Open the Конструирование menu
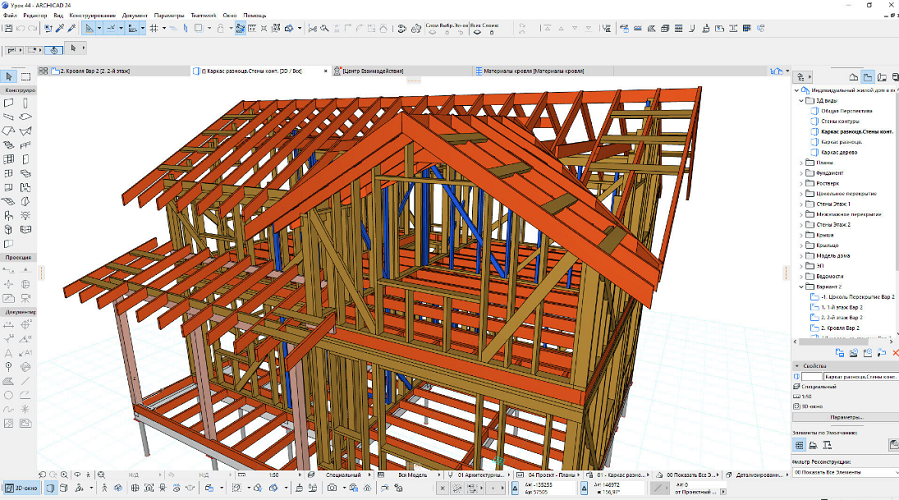The width and height of the screenshot is (899, 500). coord(90,17)
